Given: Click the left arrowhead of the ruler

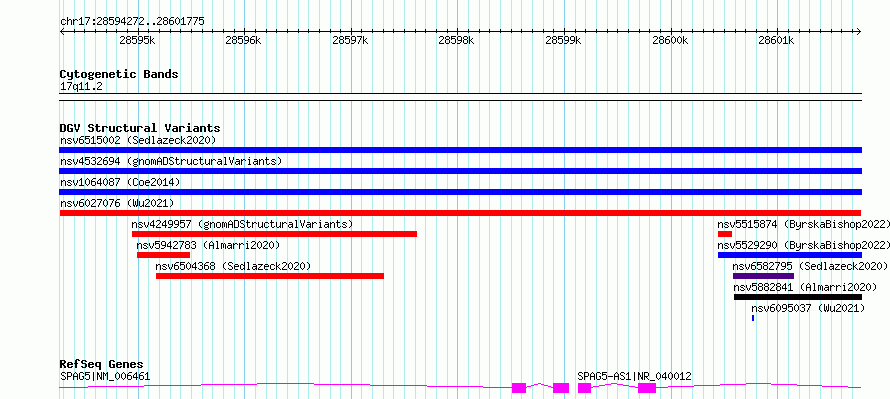Looking at the screenshot, I should 62,32.
